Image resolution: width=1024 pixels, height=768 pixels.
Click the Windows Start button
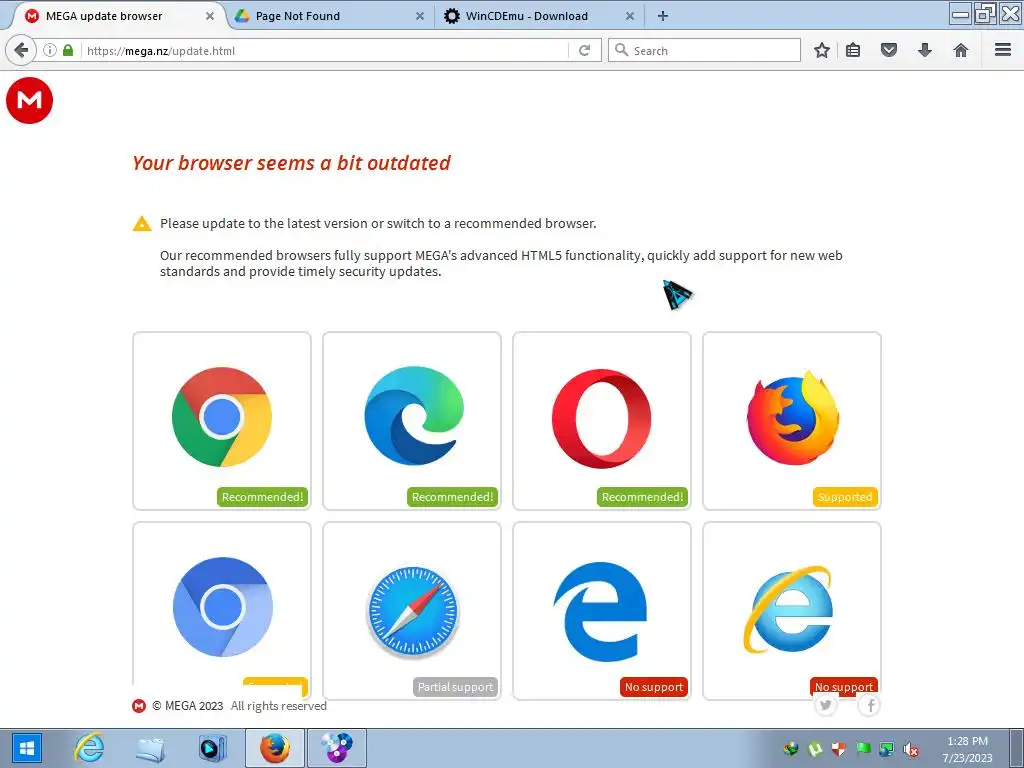[x=26, y=748]
